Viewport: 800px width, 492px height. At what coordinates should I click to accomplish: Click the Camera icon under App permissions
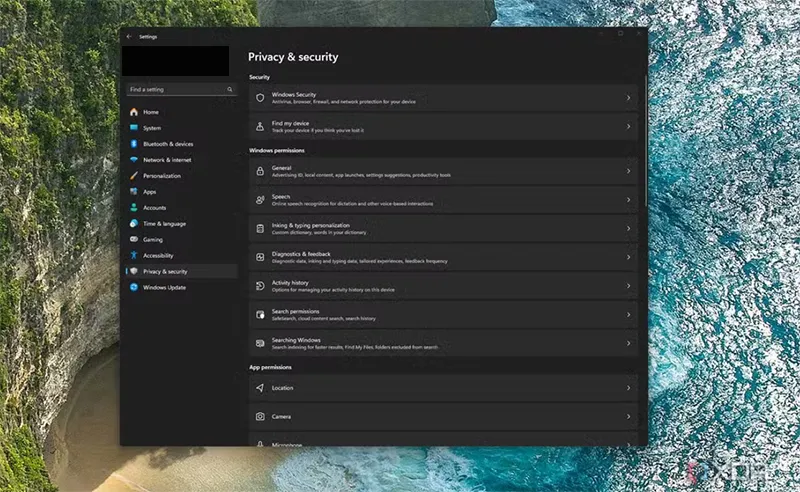coord(260,416)
